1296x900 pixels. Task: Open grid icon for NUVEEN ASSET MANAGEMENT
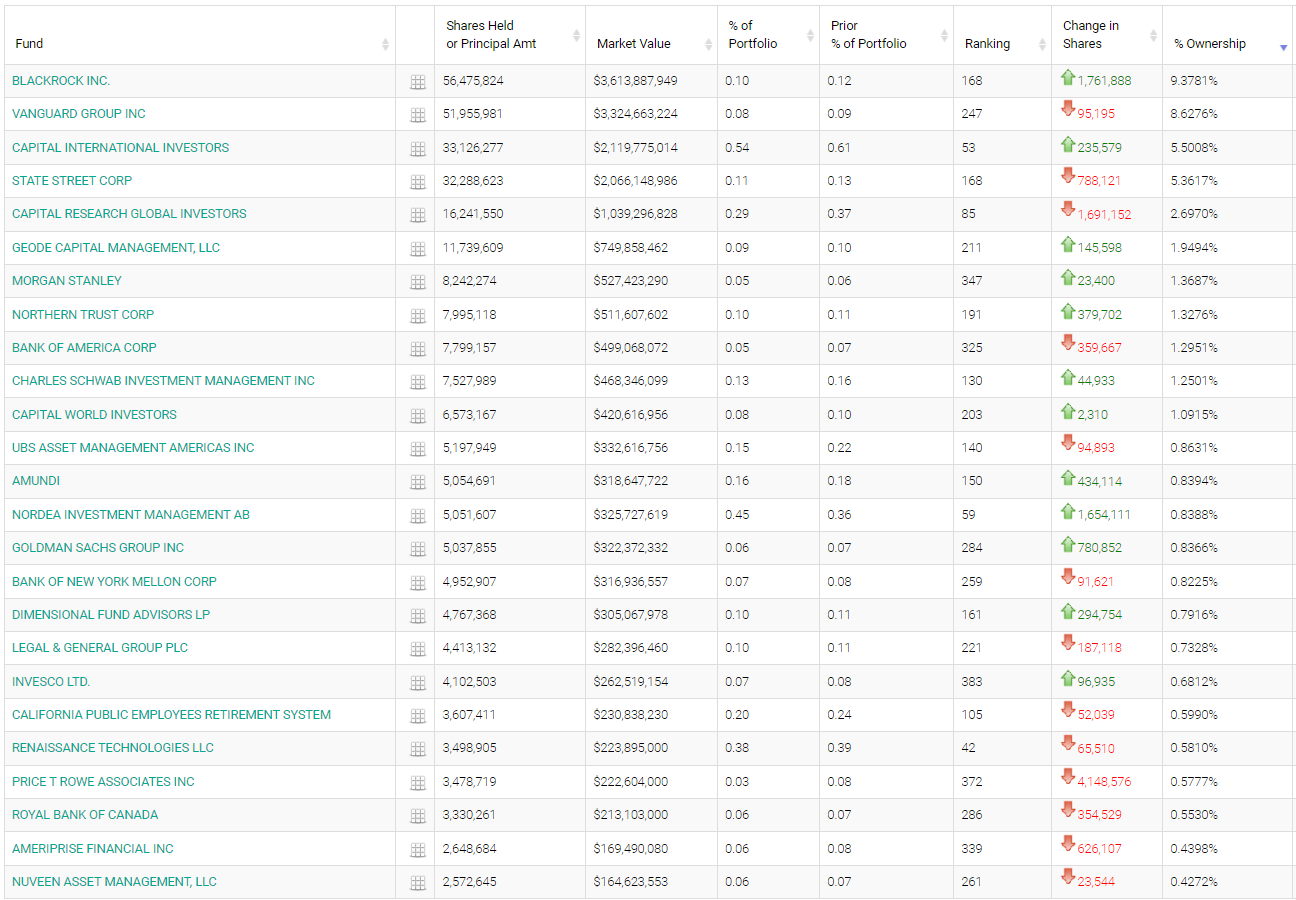tap(418, 883)
